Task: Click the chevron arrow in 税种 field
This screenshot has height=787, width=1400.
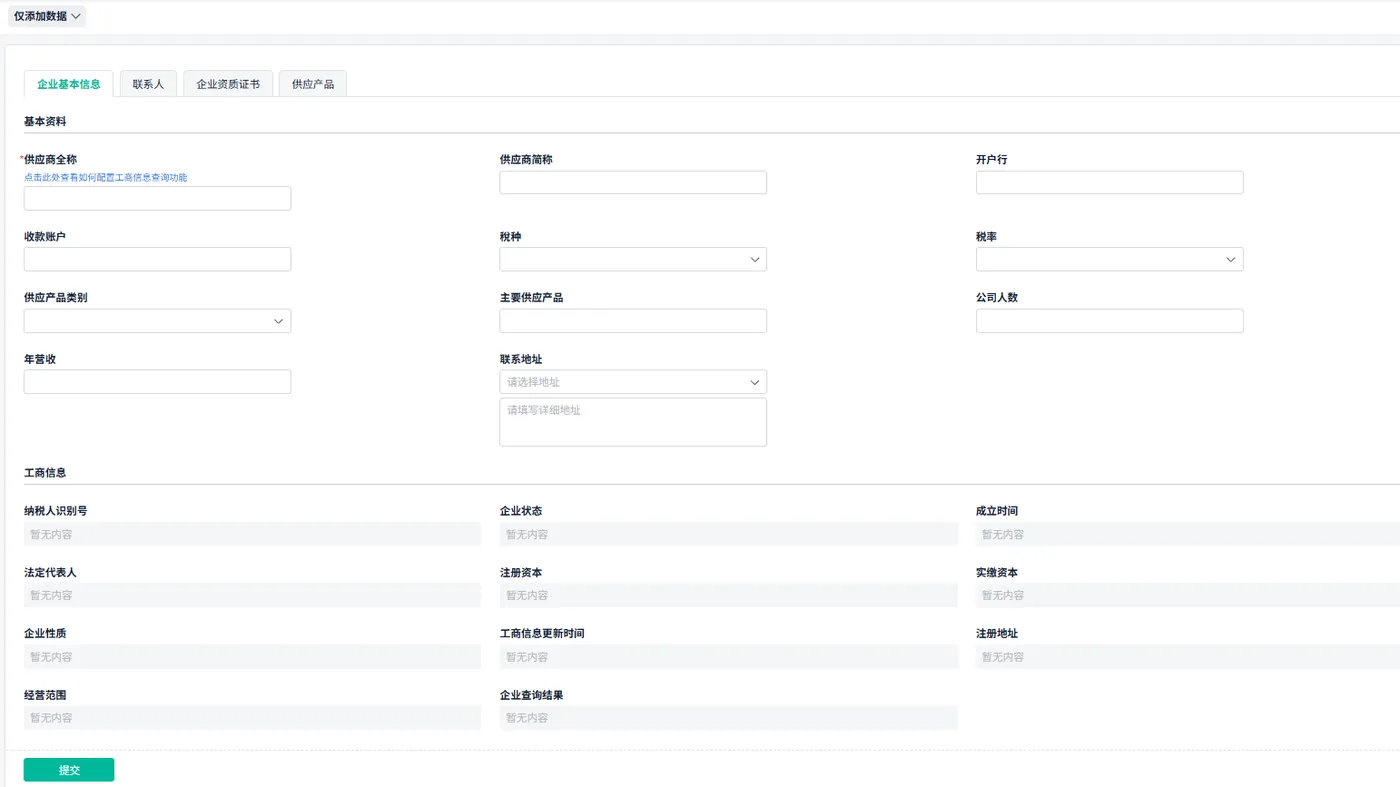Action: (755, 260)
